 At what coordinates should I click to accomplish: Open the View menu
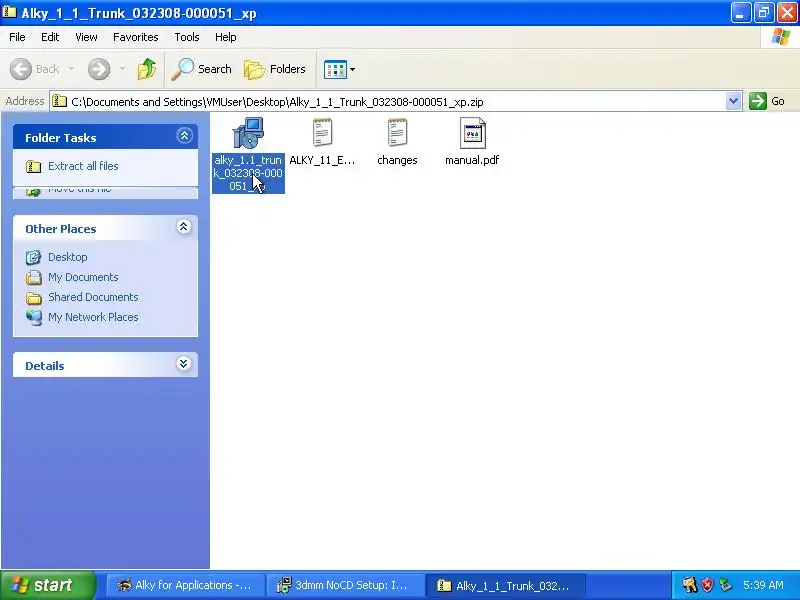pyautogui.click(x=86, y=37)
